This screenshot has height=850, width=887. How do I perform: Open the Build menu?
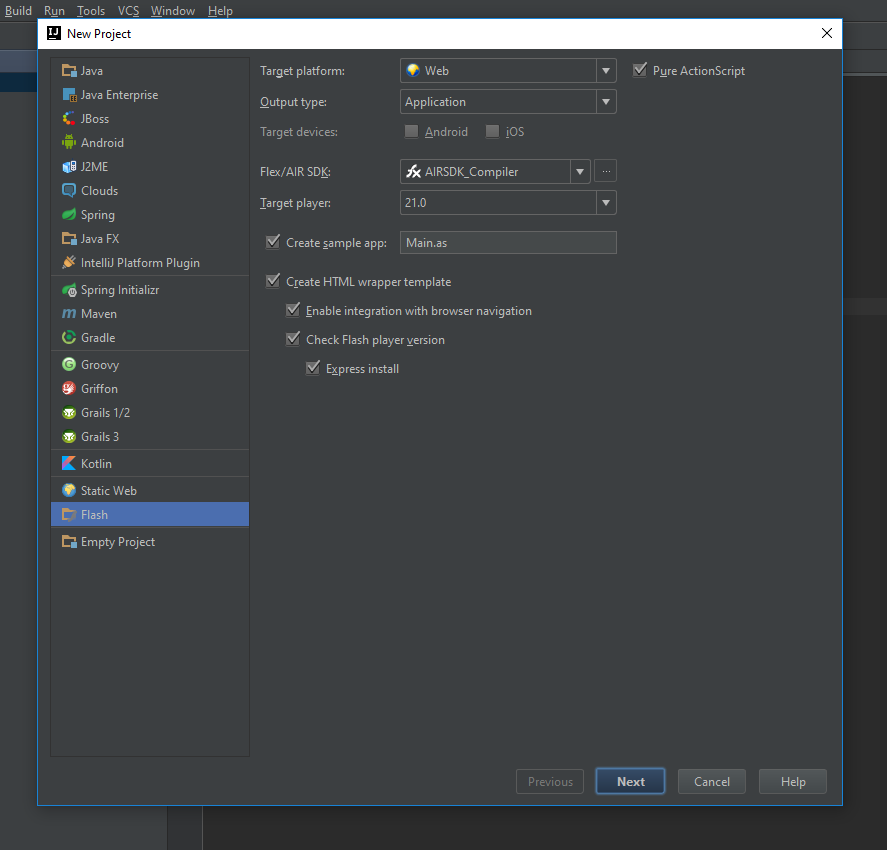click(x=18, y=11)
